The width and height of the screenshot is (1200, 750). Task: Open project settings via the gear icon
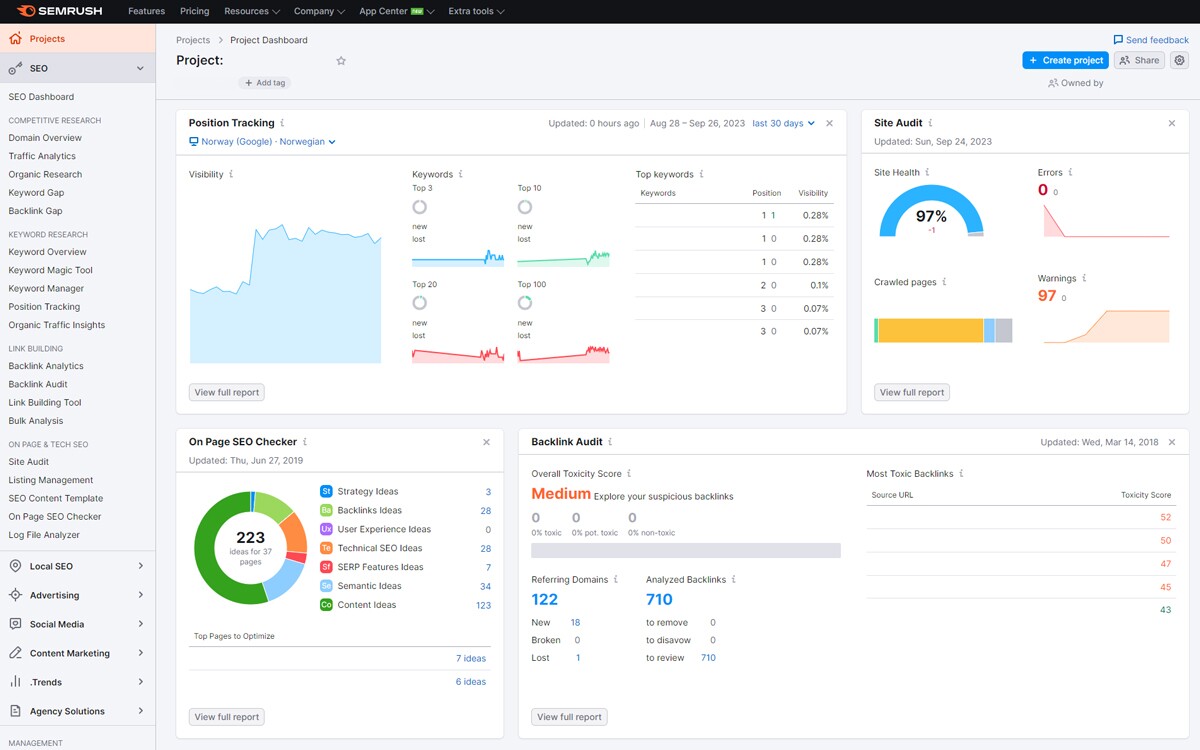1180,60
